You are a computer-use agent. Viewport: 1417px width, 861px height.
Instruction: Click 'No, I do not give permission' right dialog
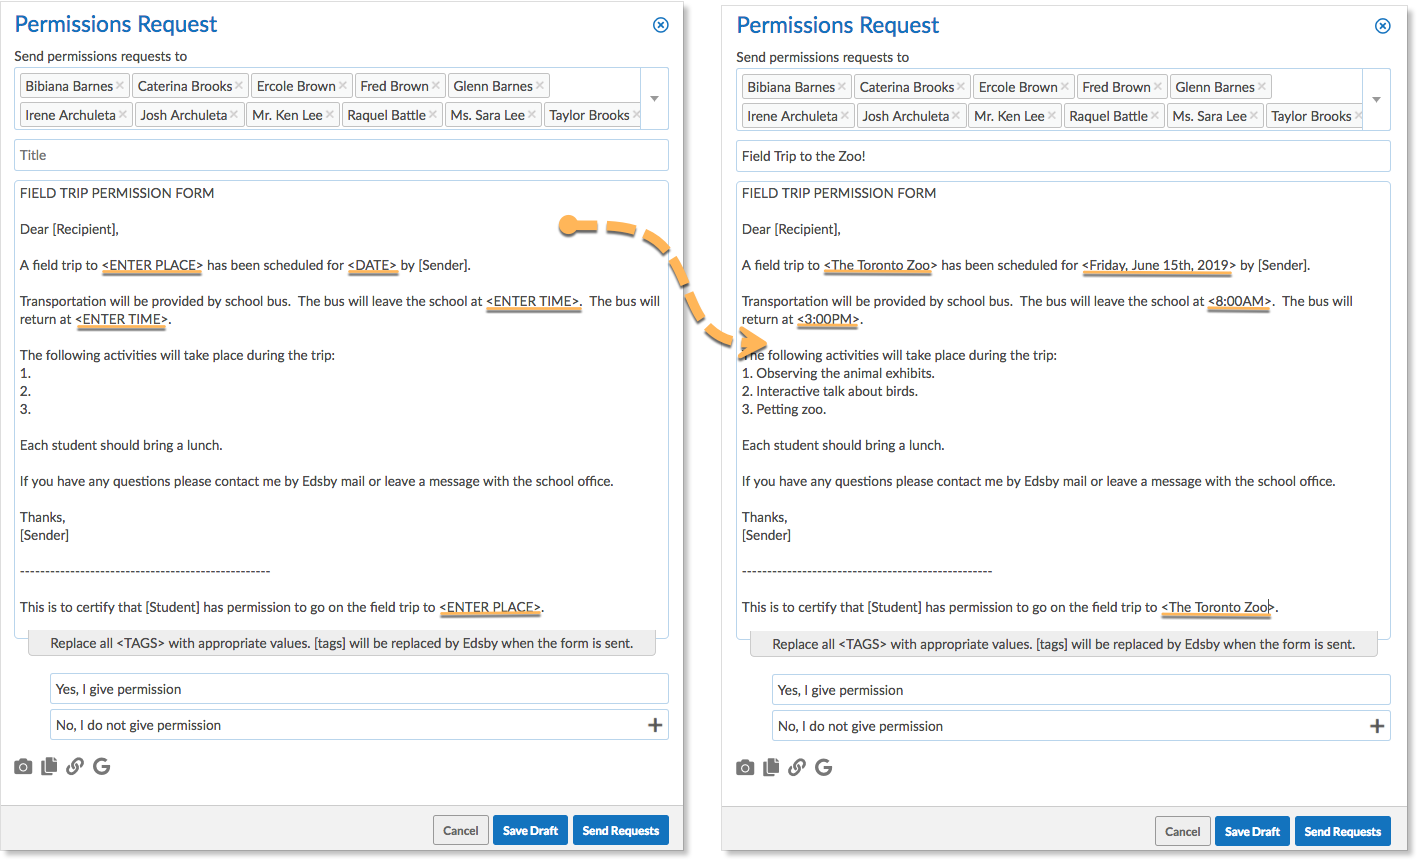click(1081, 726)
